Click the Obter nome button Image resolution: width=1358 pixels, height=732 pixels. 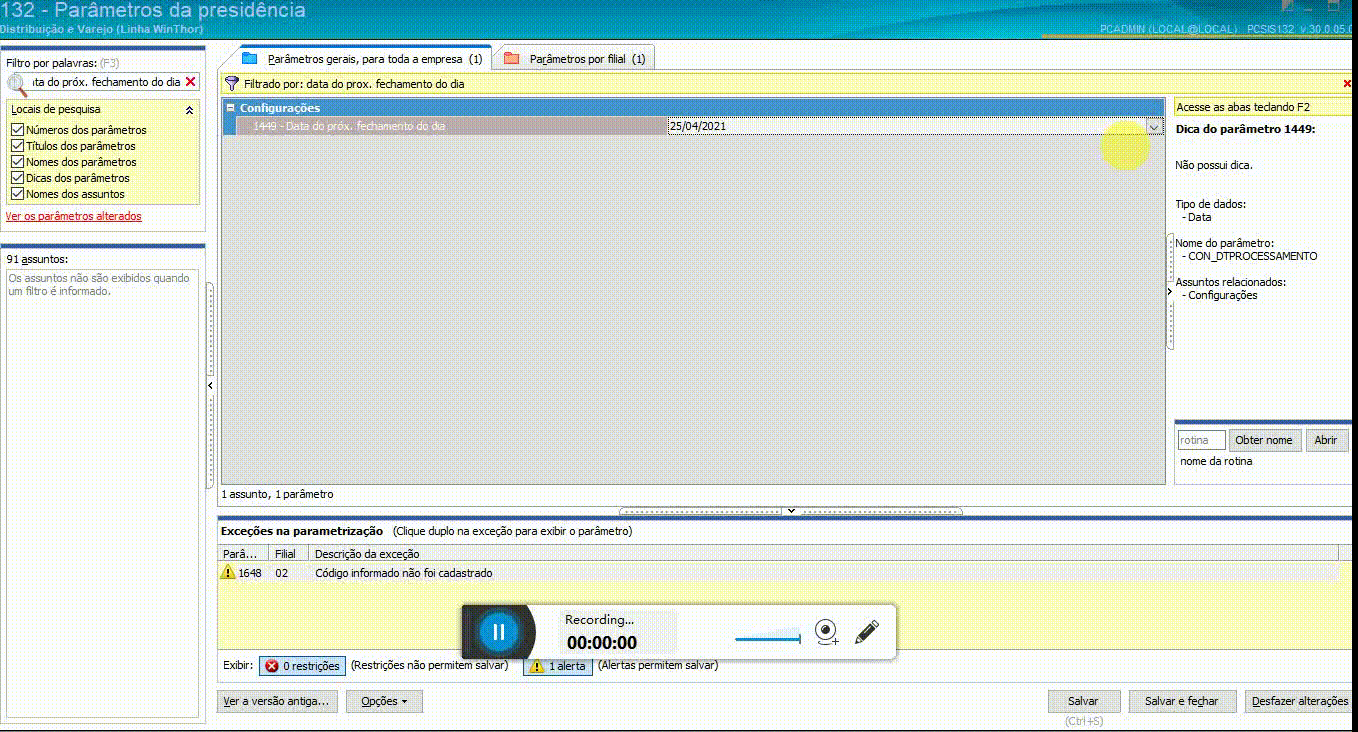pos(1264,440)
